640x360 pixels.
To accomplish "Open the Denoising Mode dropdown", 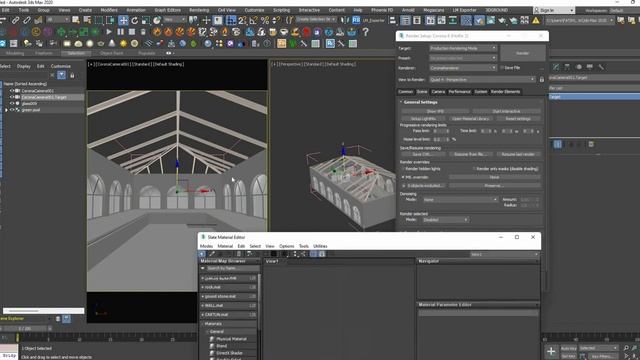I will [460, 200].
